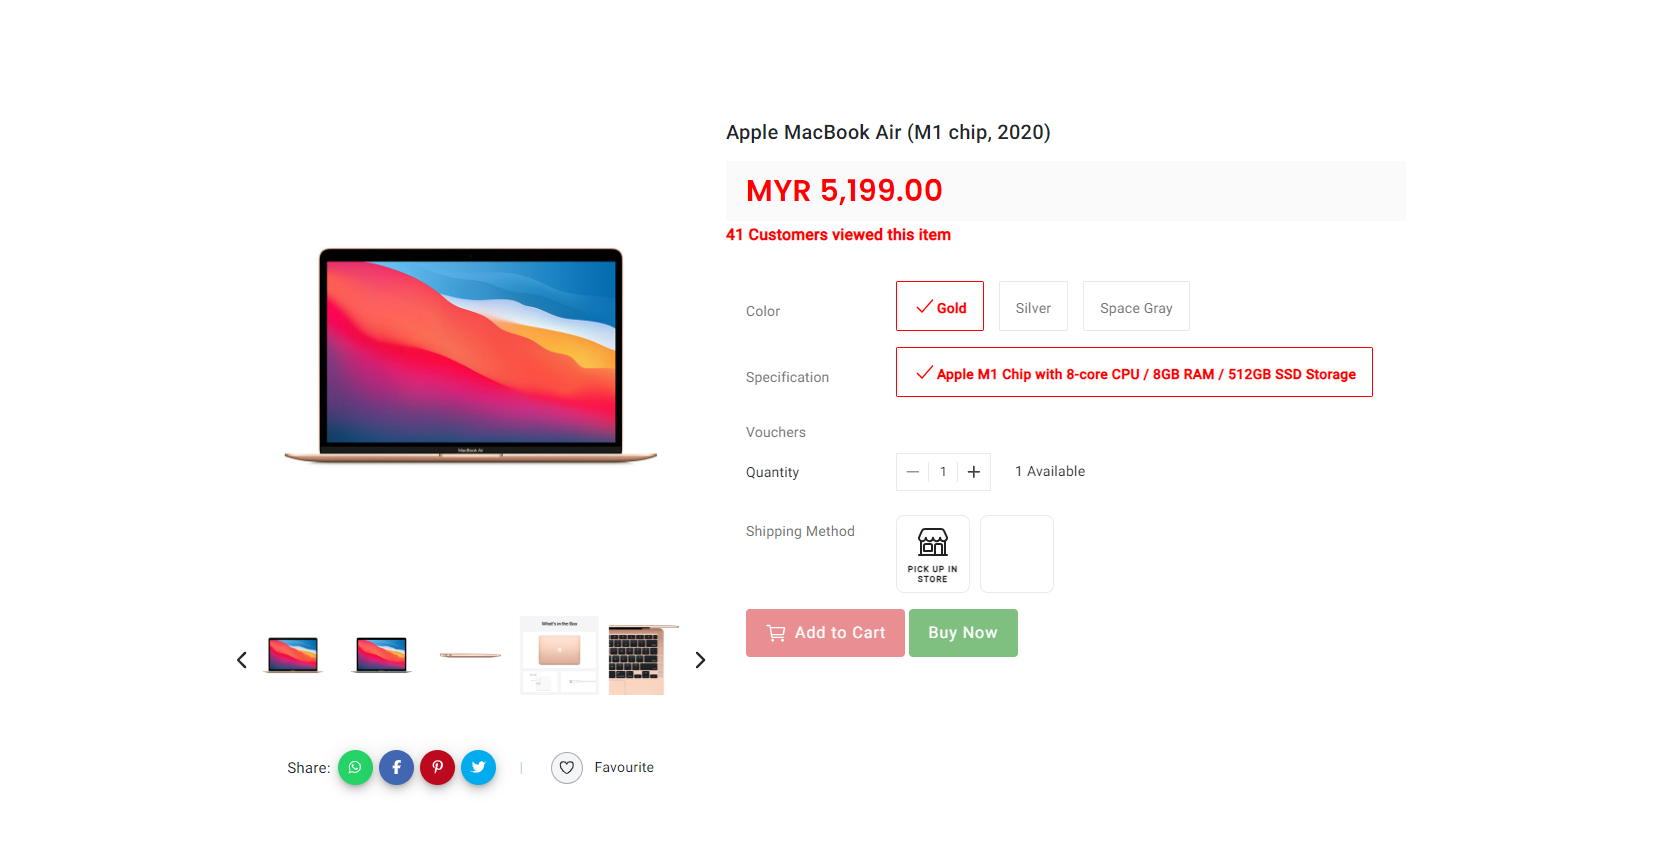Select Apple M1 8GB RAM 512GB specification
Viewport: 1666px width, 849px height.
1134,372
